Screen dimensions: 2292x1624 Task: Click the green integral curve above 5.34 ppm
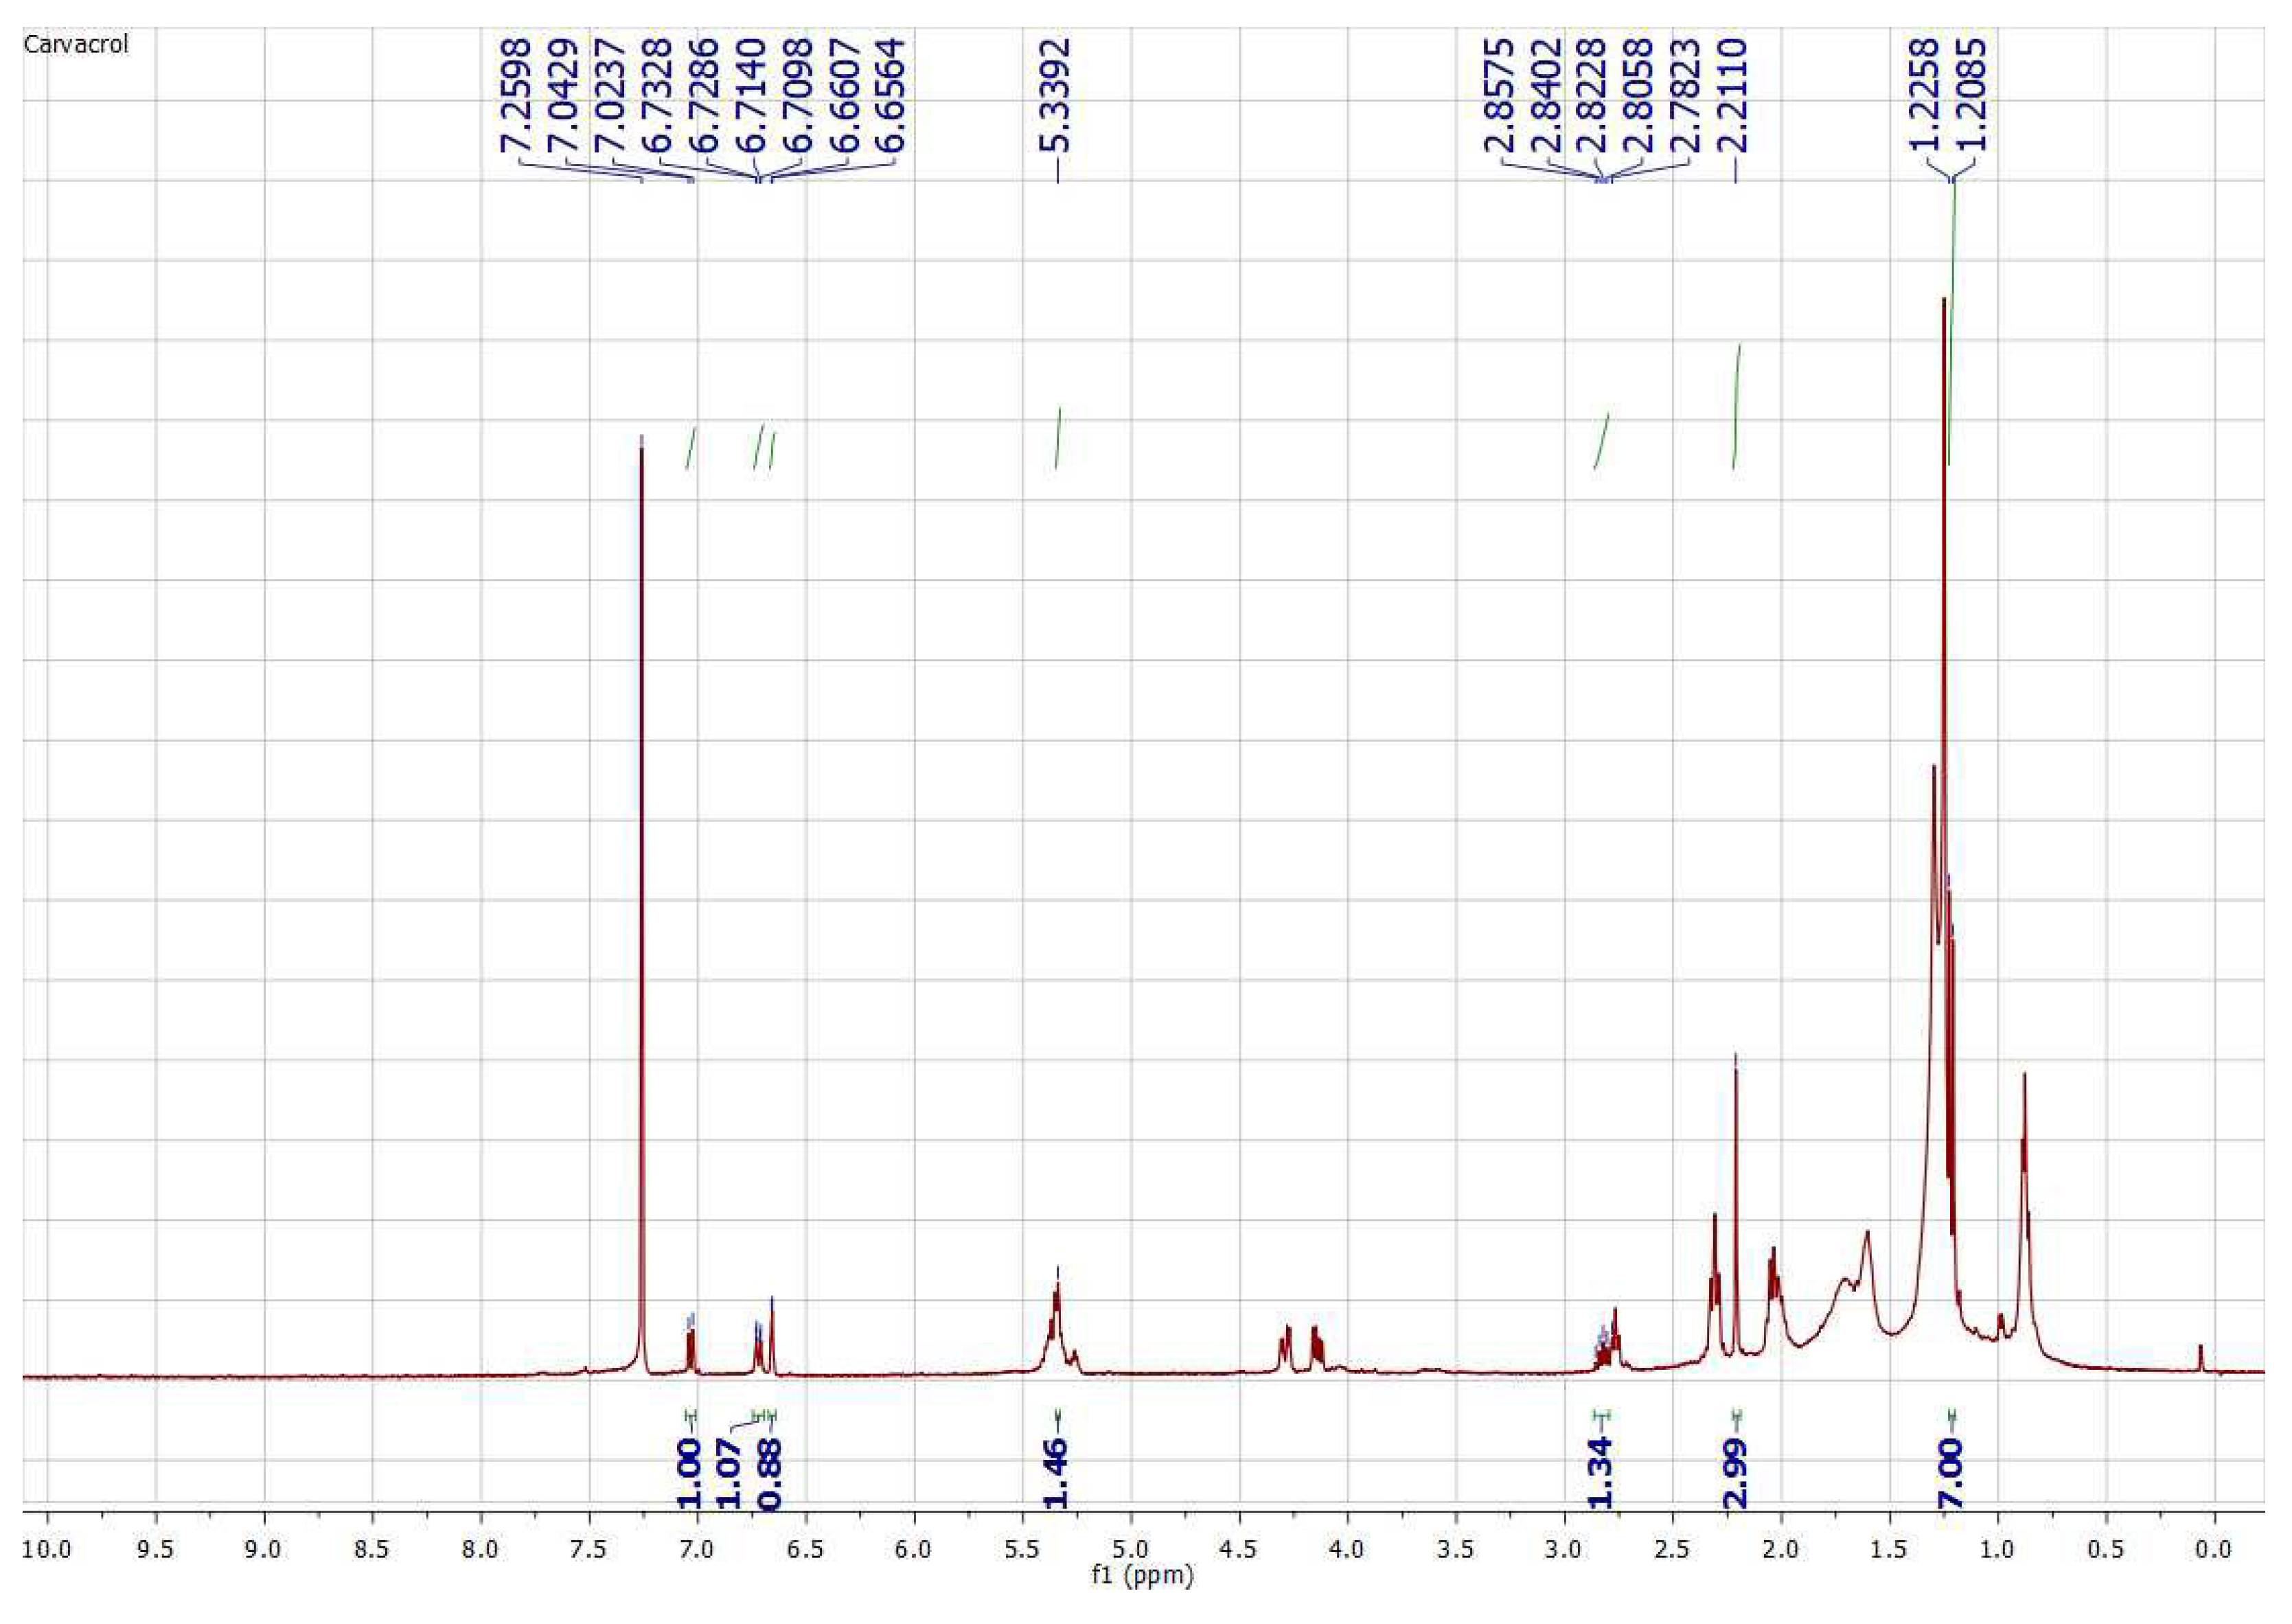(x=1058, y=437)
